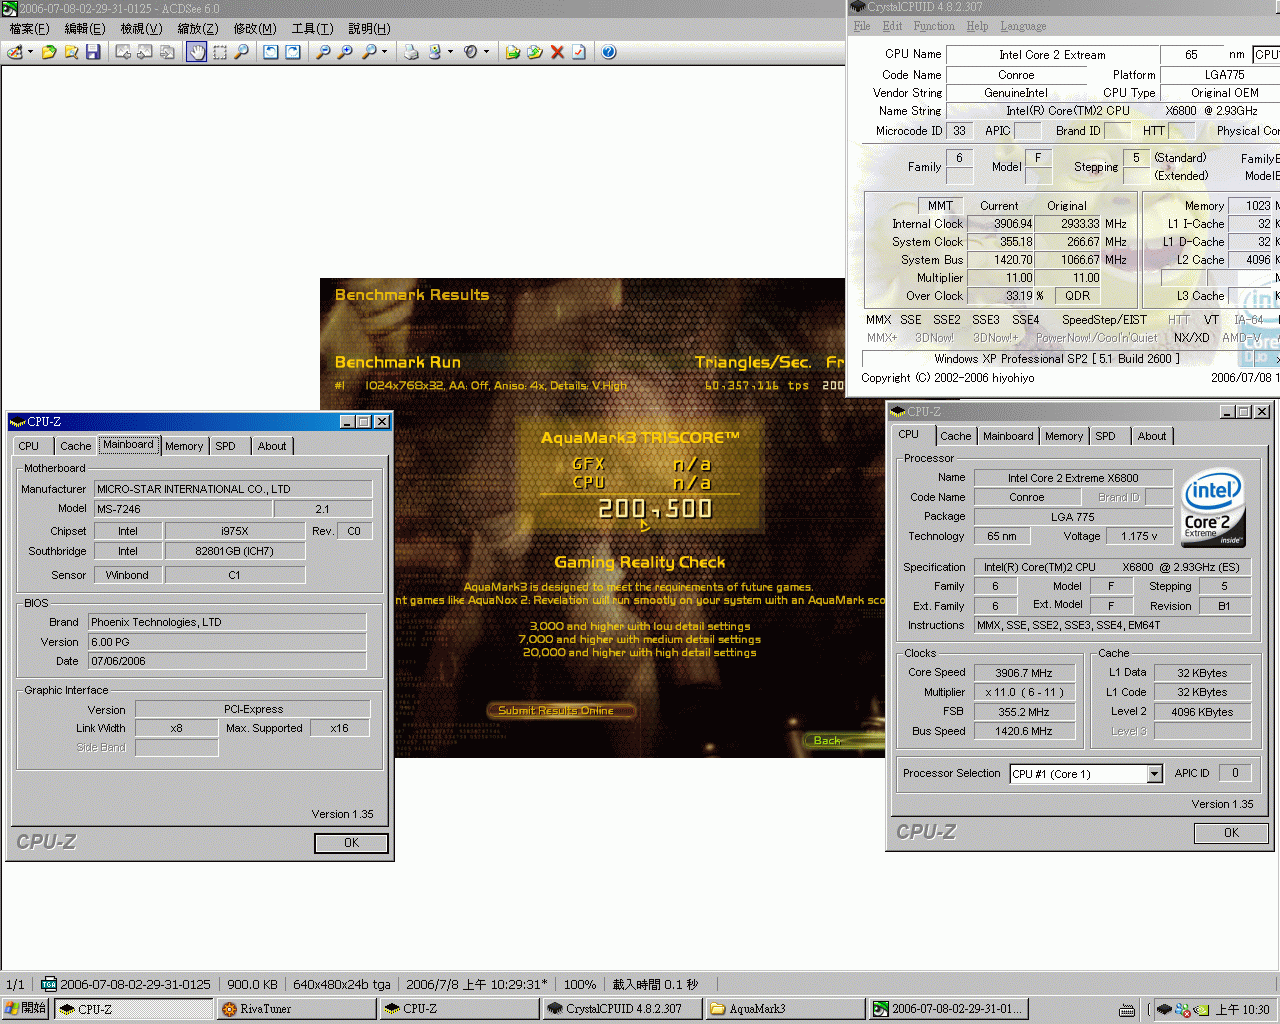Click the Copy To folder icon
1280x1024 pixels.
513,52
